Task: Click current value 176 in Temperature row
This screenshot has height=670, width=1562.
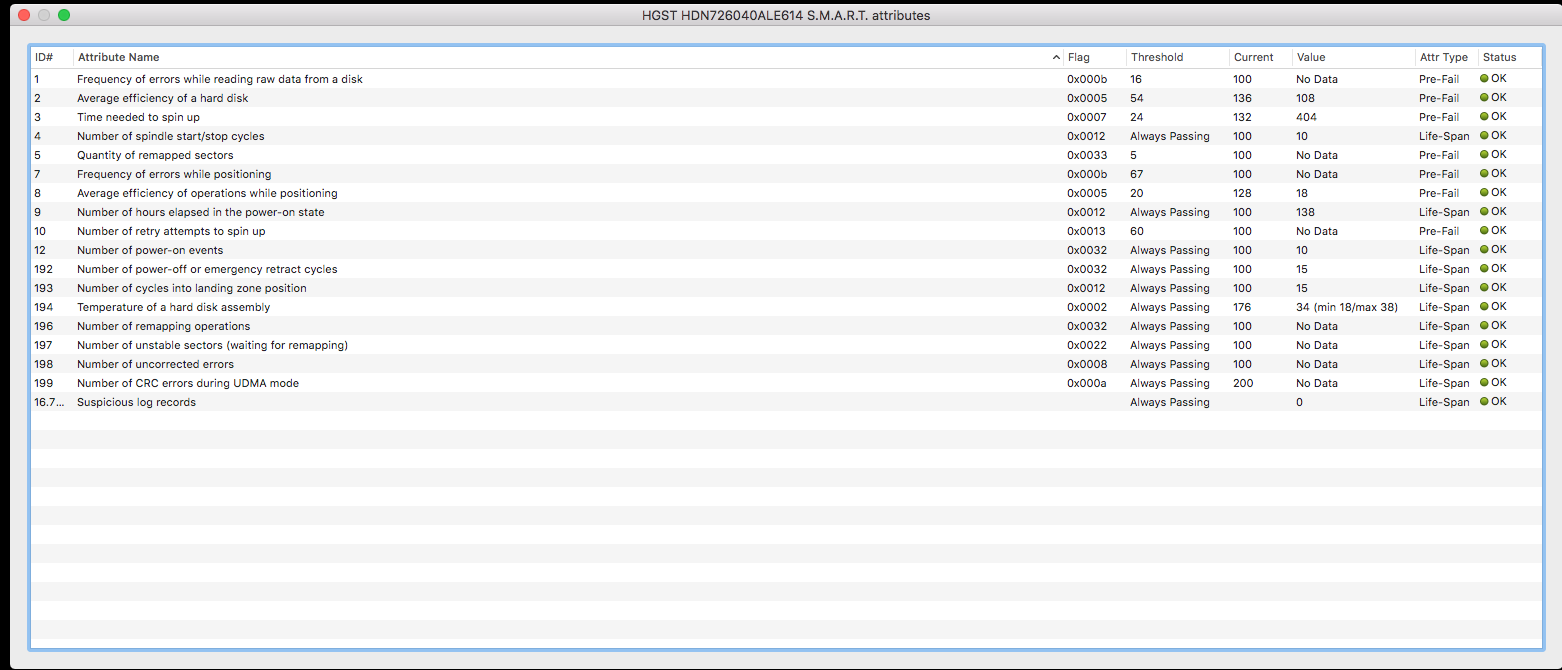Action: [1242, 307]
